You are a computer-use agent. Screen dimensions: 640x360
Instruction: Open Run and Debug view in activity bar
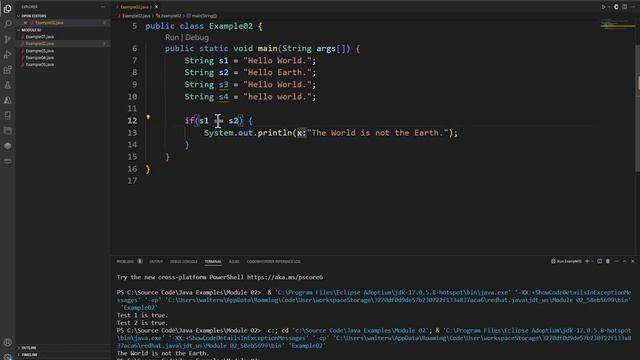(x=7, y=55)
